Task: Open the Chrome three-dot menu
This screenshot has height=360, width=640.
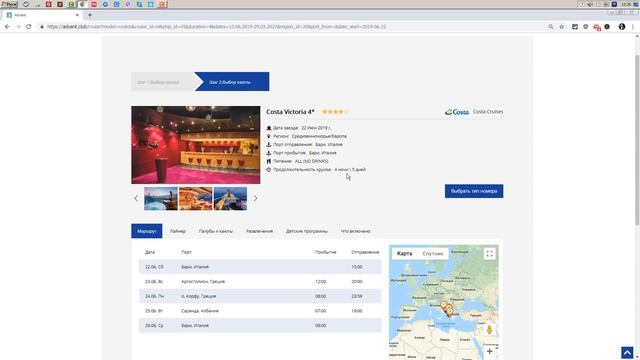Action: point(633,27)
